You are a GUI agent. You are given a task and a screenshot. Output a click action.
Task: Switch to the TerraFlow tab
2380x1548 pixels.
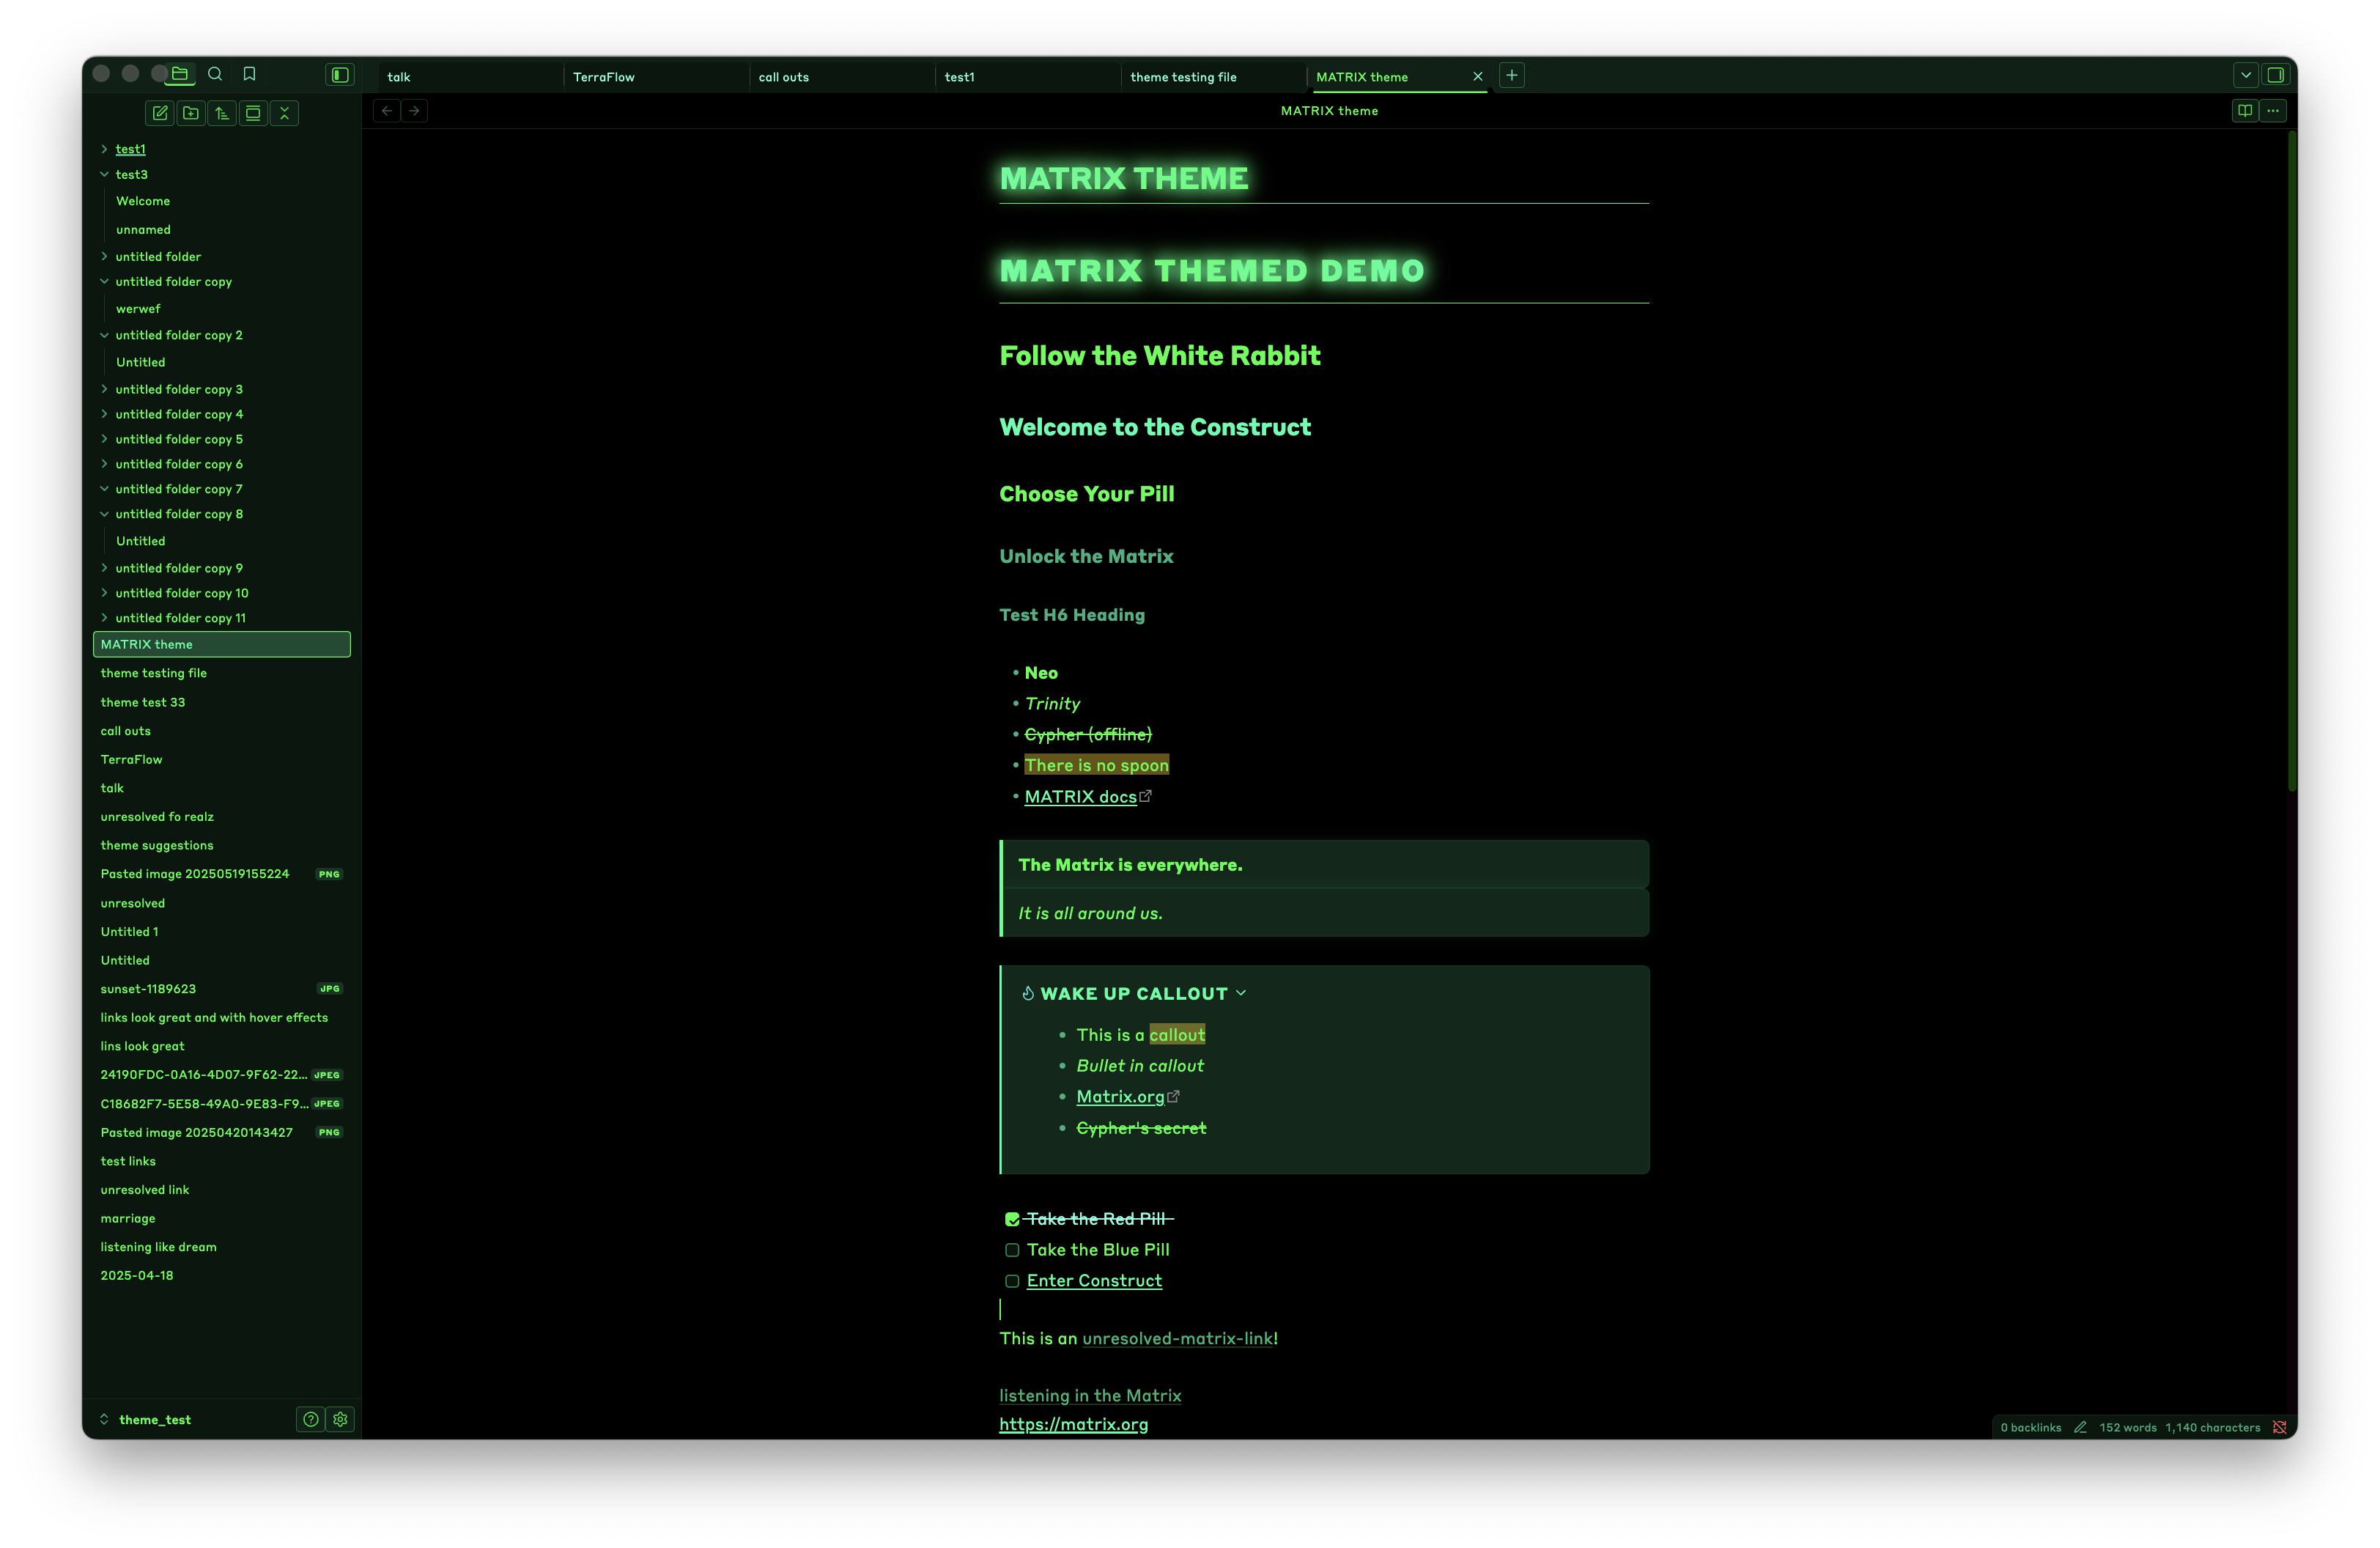click(604, 77)
